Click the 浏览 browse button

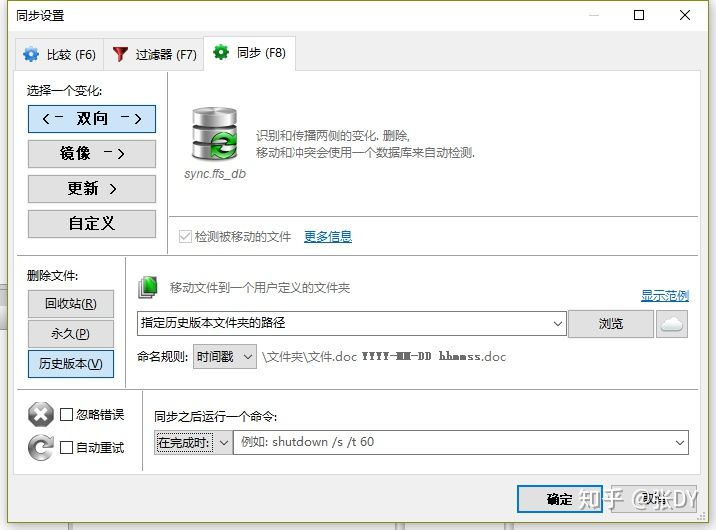pos(611,324)
